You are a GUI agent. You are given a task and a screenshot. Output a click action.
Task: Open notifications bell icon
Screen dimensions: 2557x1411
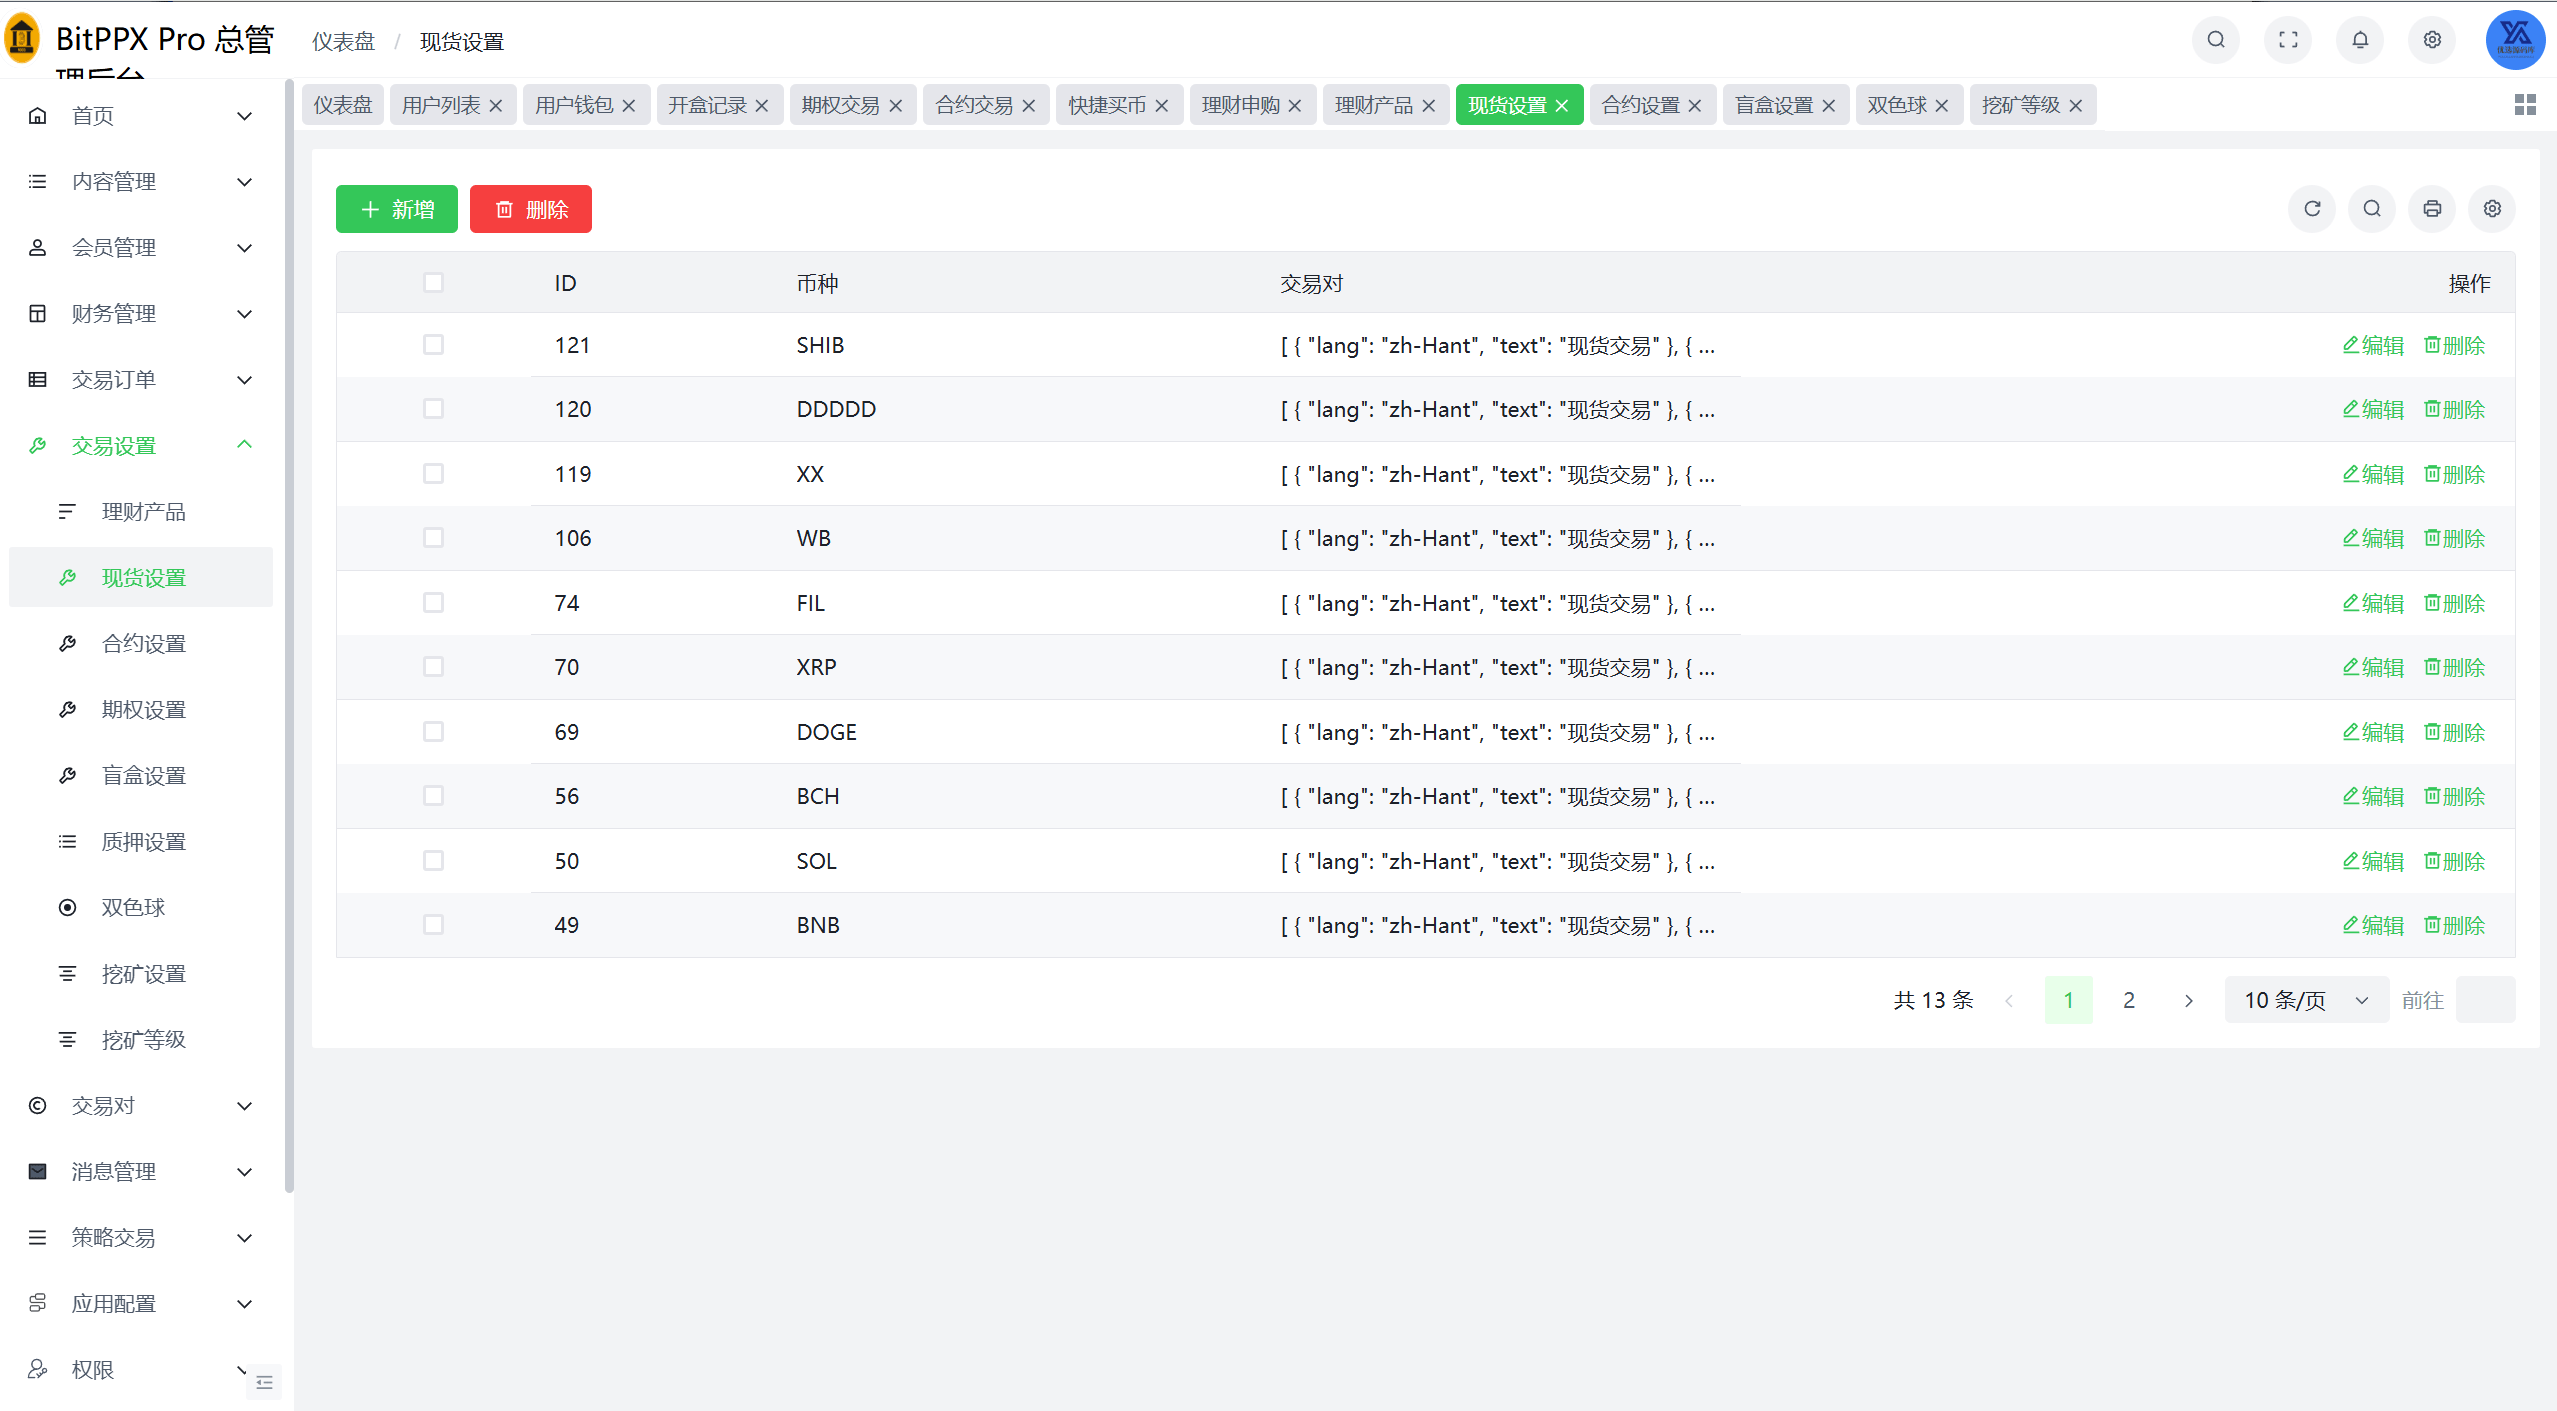(2360, 40)
